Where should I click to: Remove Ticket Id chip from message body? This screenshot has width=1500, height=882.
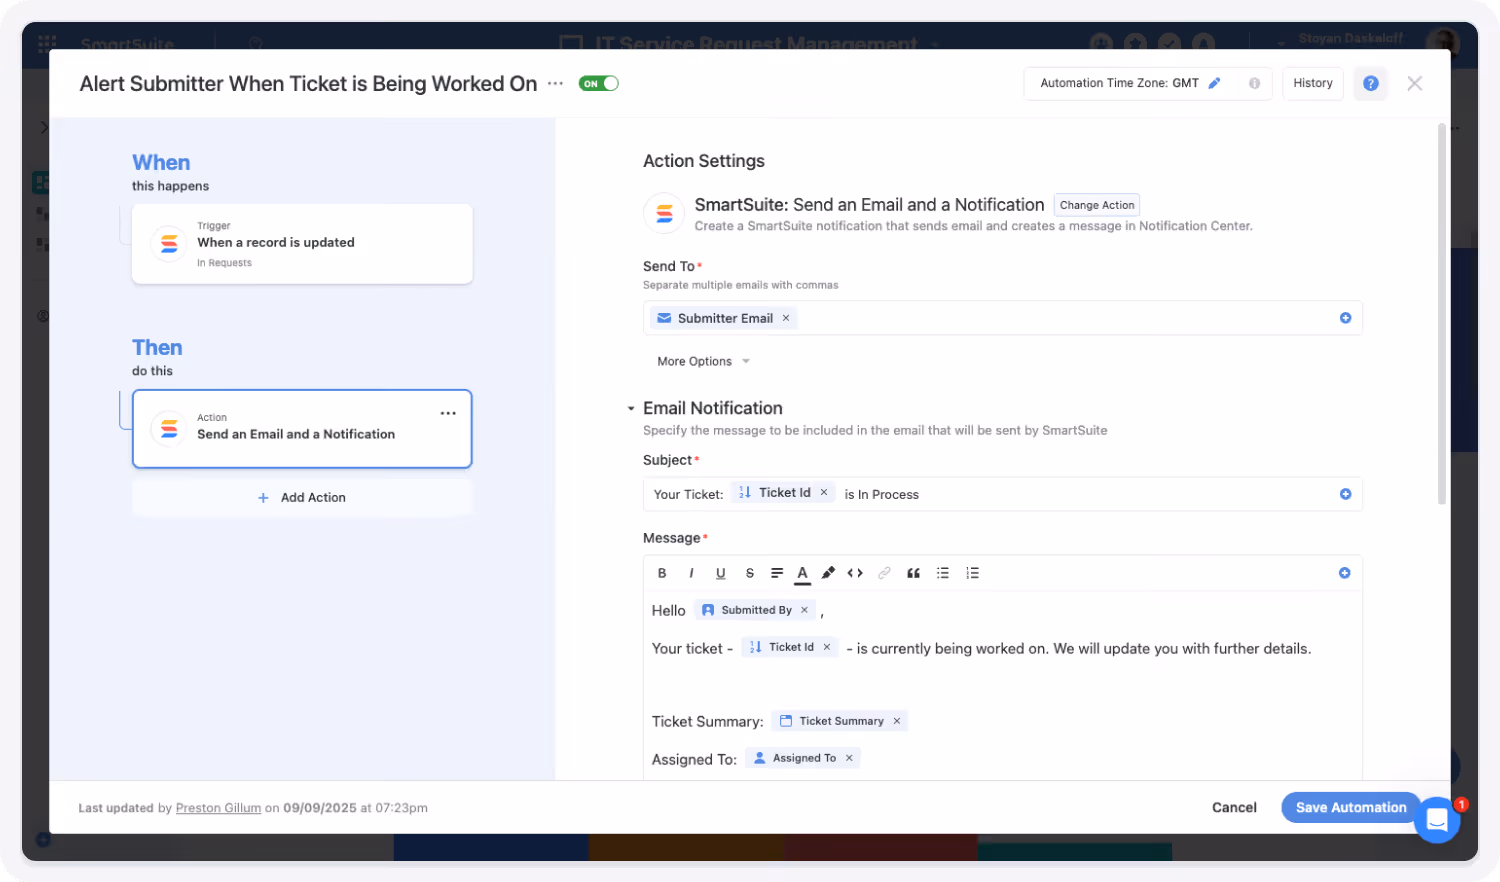click(x=827, y=647)
